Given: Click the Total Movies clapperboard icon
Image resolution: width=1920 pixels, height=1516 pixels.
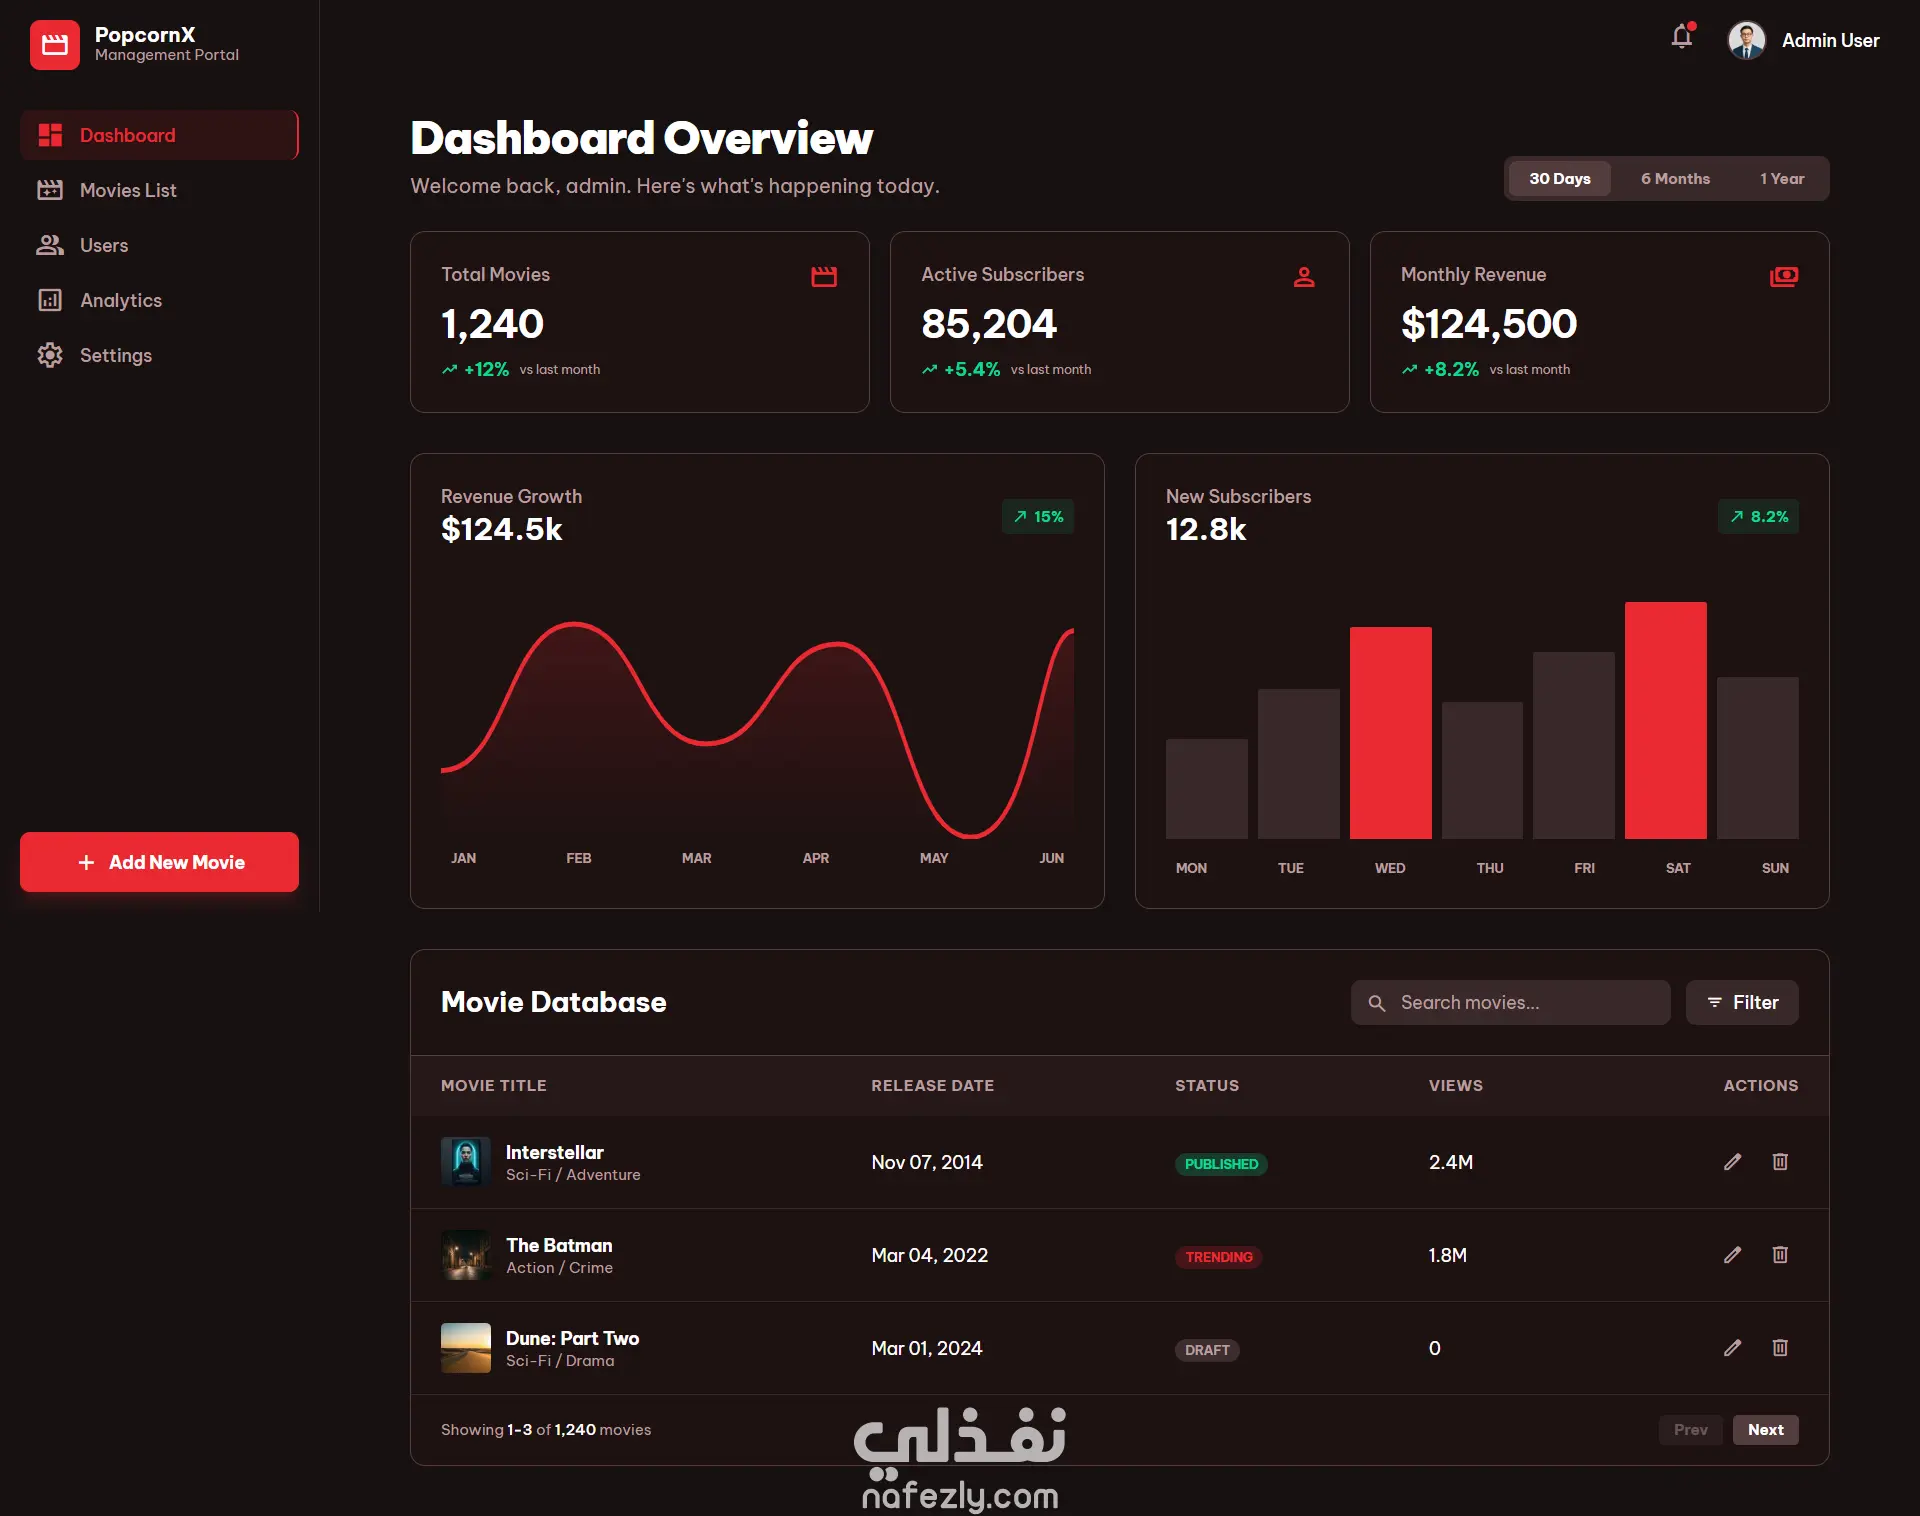Looking at the screenshot, I should tap(824, 276).
